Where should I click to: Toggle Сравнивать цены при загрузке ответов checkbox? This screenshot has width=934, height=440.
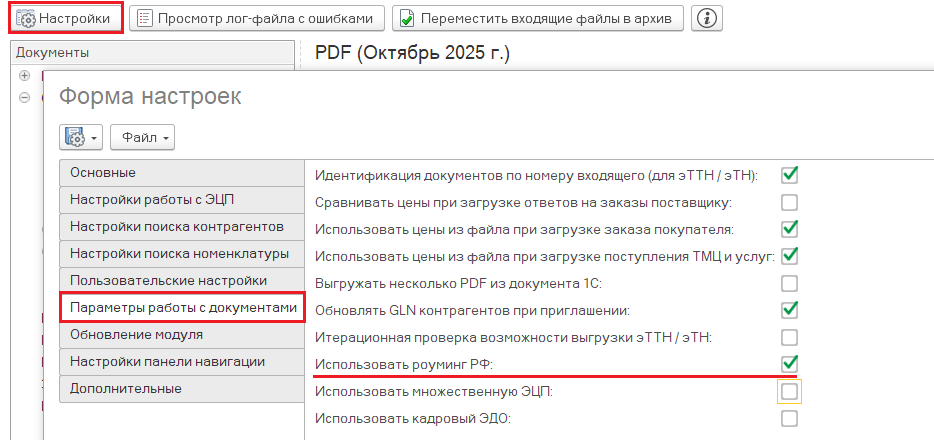click(789, 202)
